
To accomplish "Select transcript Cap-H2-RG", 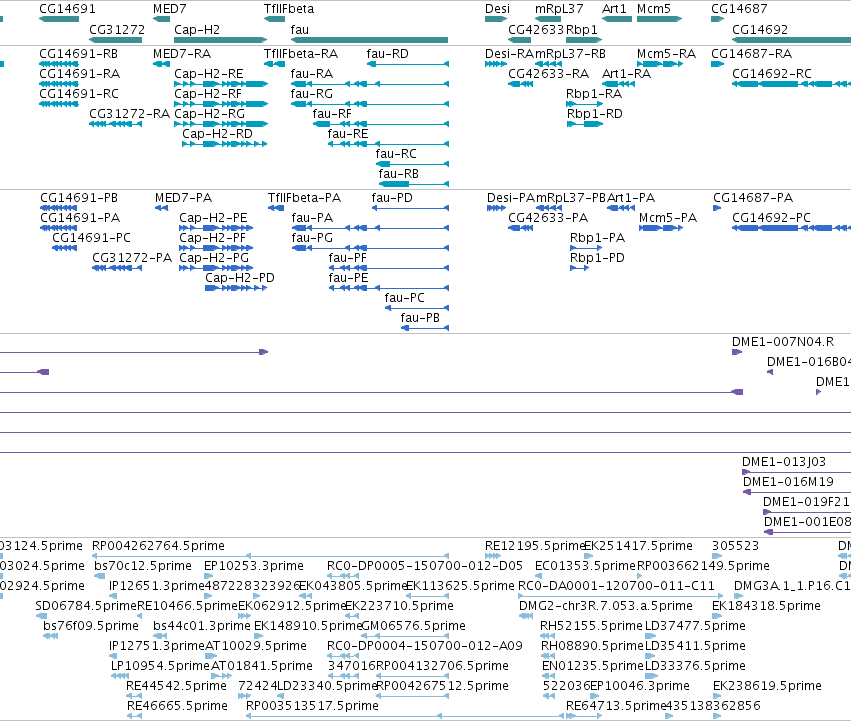I will click(x=221, y=124).
